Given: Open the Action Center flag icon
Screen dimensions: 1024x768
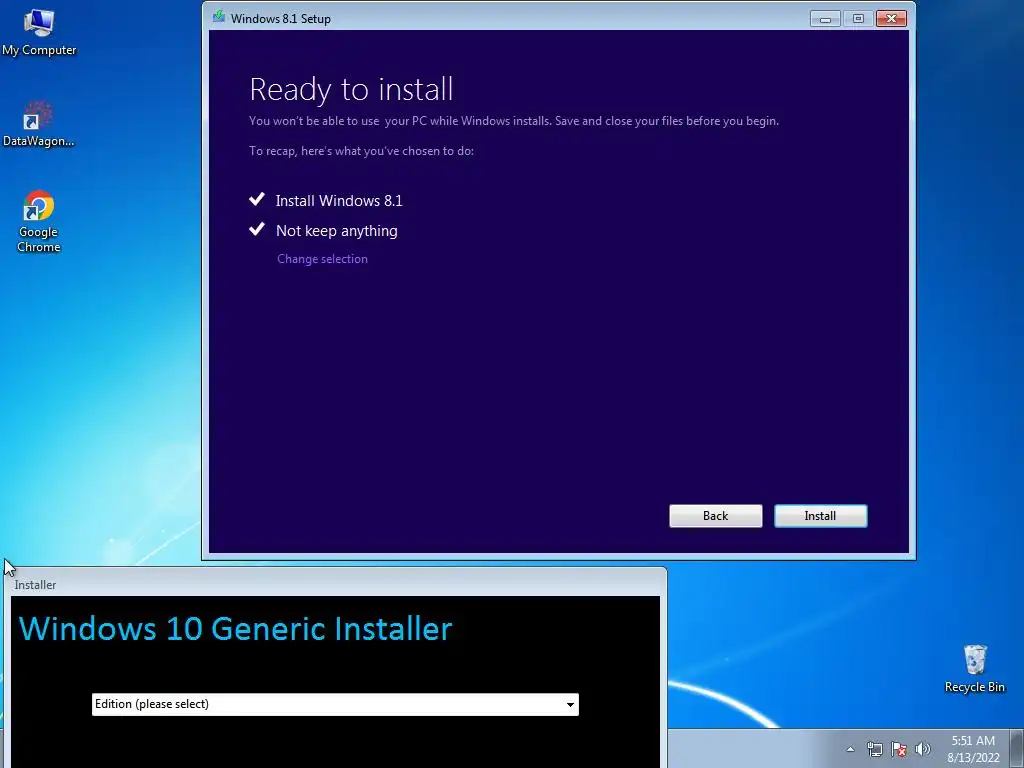Looking at the screenshot, I should [x=899, y=749].
